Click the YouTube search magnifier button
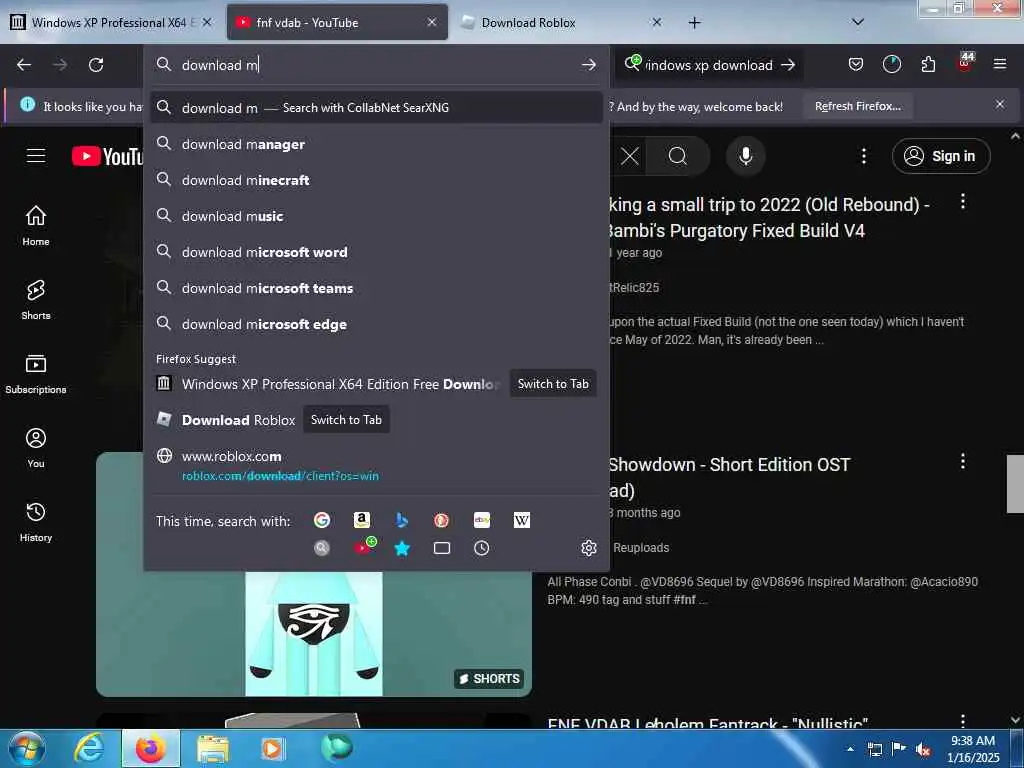Screen dimensions: 1024x768 pos(678,155)
